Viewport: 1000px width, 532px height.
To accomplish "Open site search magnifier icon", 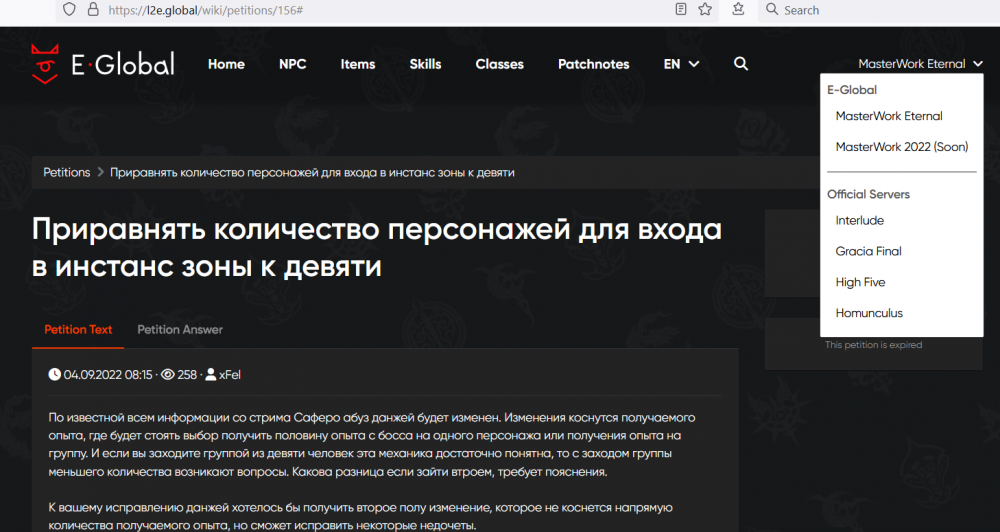I will tap(740, 64).
